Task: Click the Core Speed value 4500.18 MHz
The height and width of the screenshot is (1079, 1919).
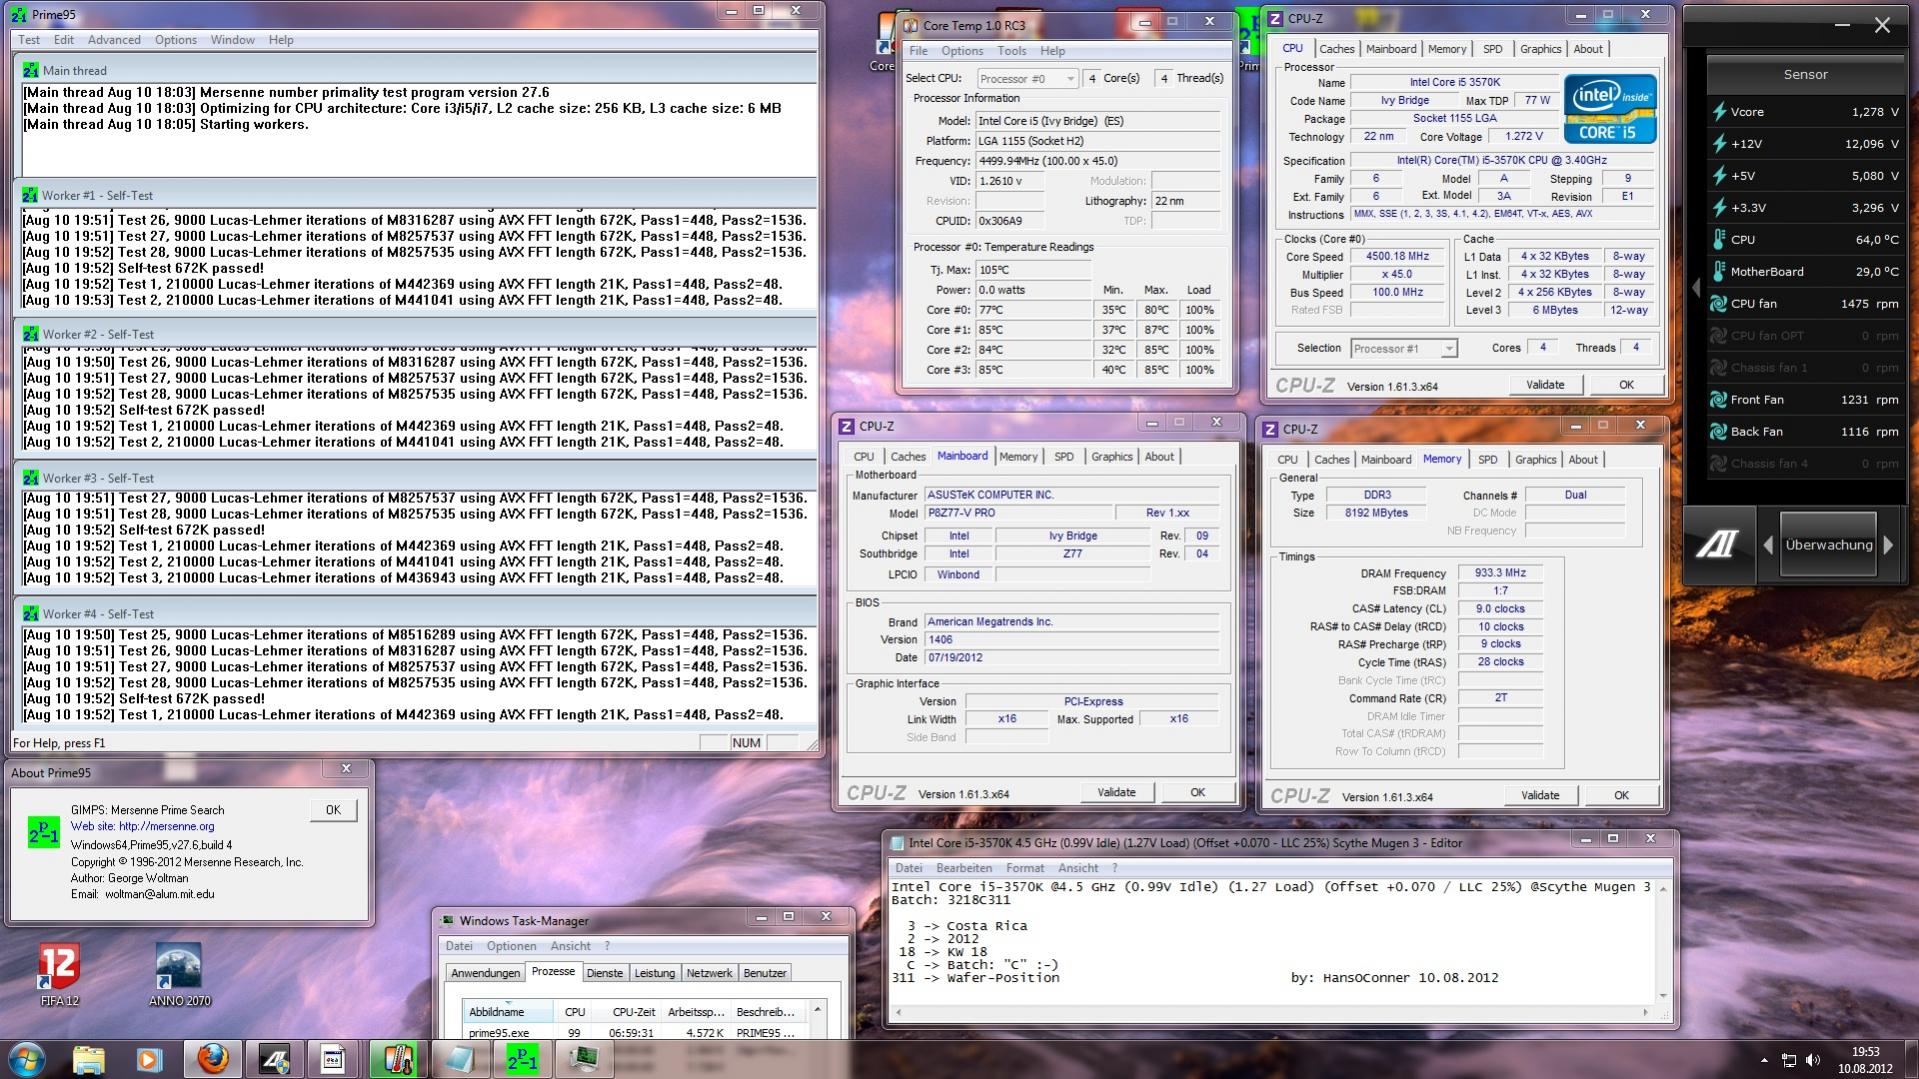Action: coord(1397,256)
